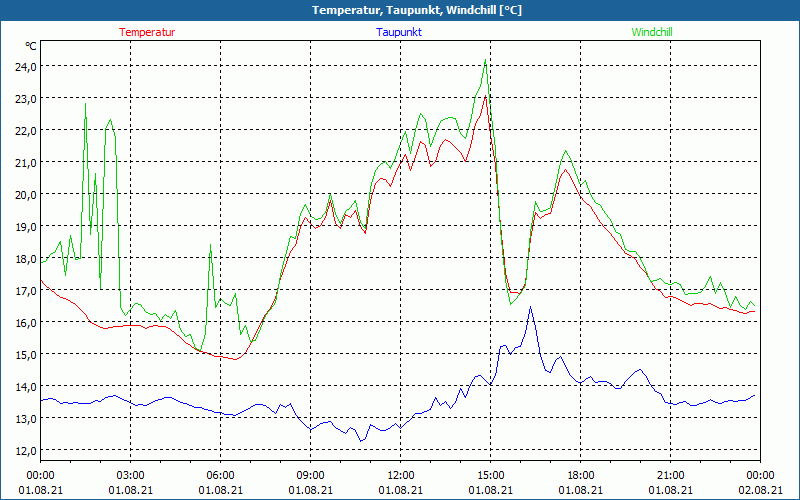Image resolution: width=800 pixels, height=500 pixels.
Task: Click the '12:00' time axis label
Action: [401, 476]
